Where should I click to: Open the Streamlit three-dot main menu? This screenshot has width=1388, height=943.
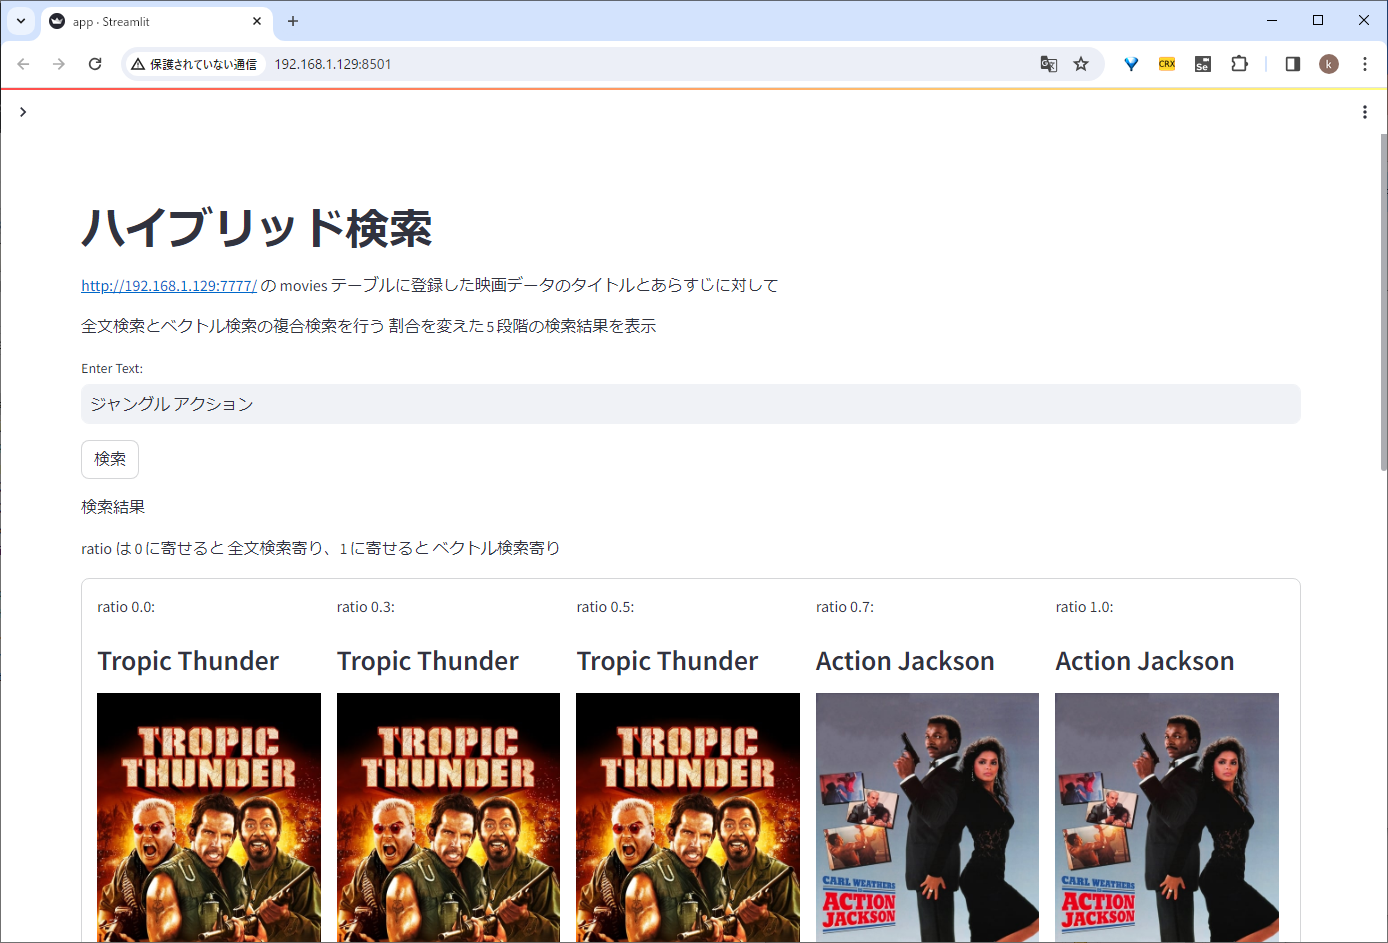1364,112
